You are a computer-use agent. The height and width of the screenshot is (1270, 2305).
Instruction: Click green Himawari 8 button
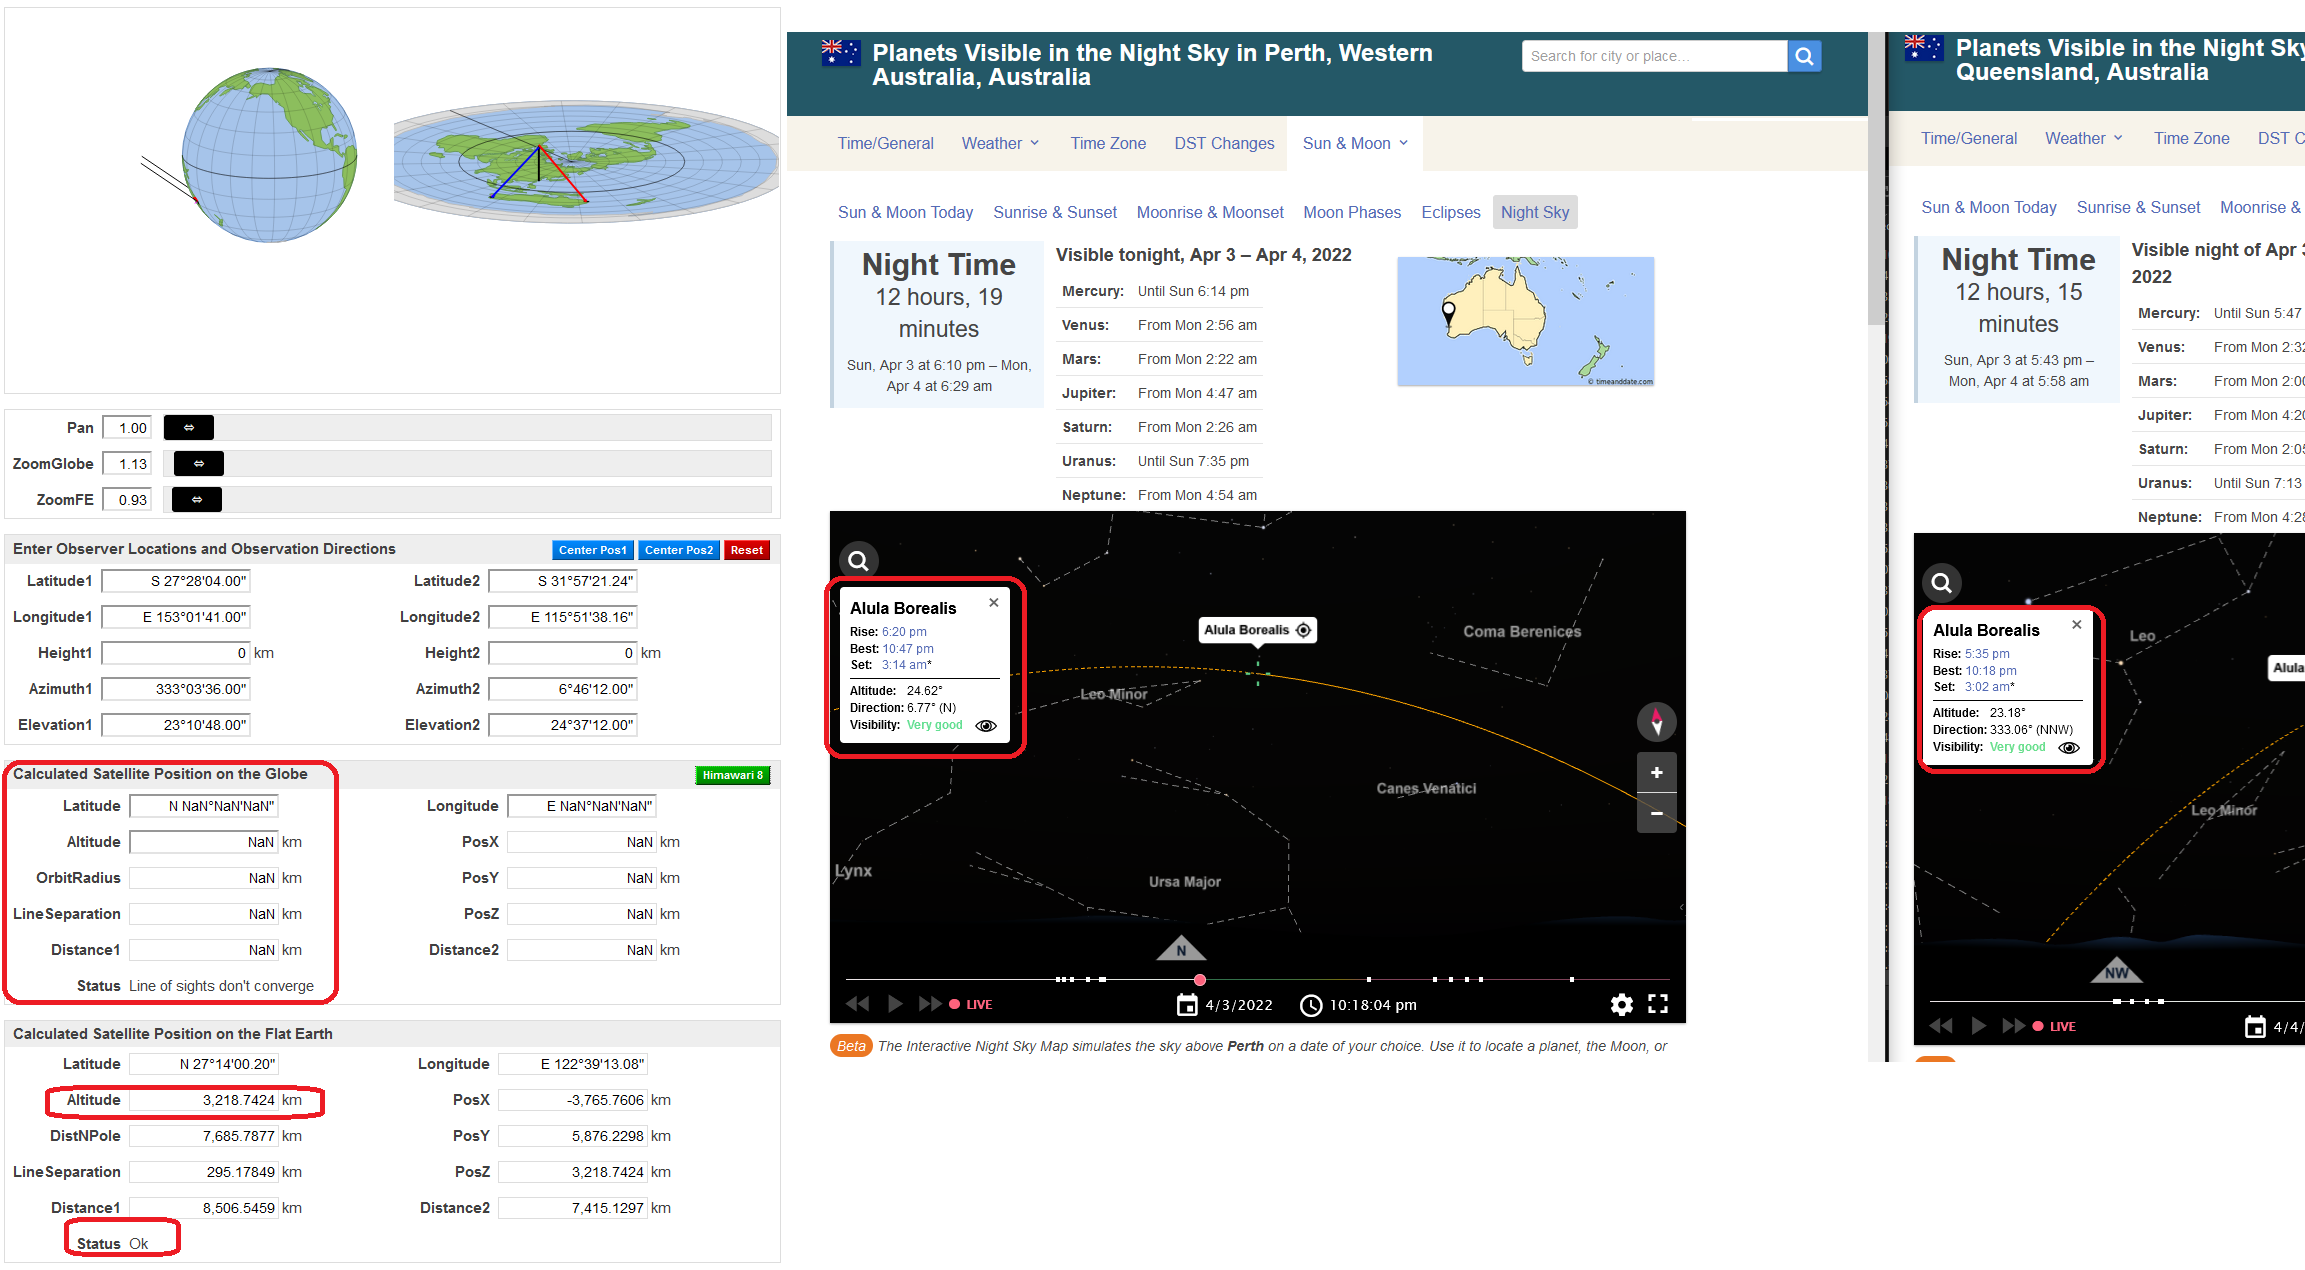732,775
